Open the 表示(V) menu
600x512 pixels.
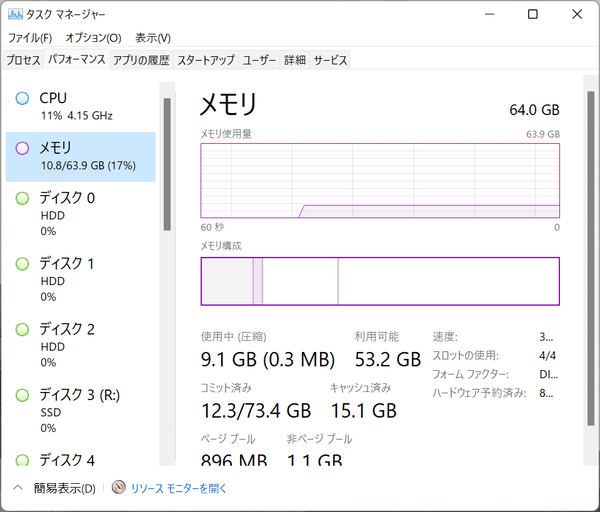(x=153, y=38)
